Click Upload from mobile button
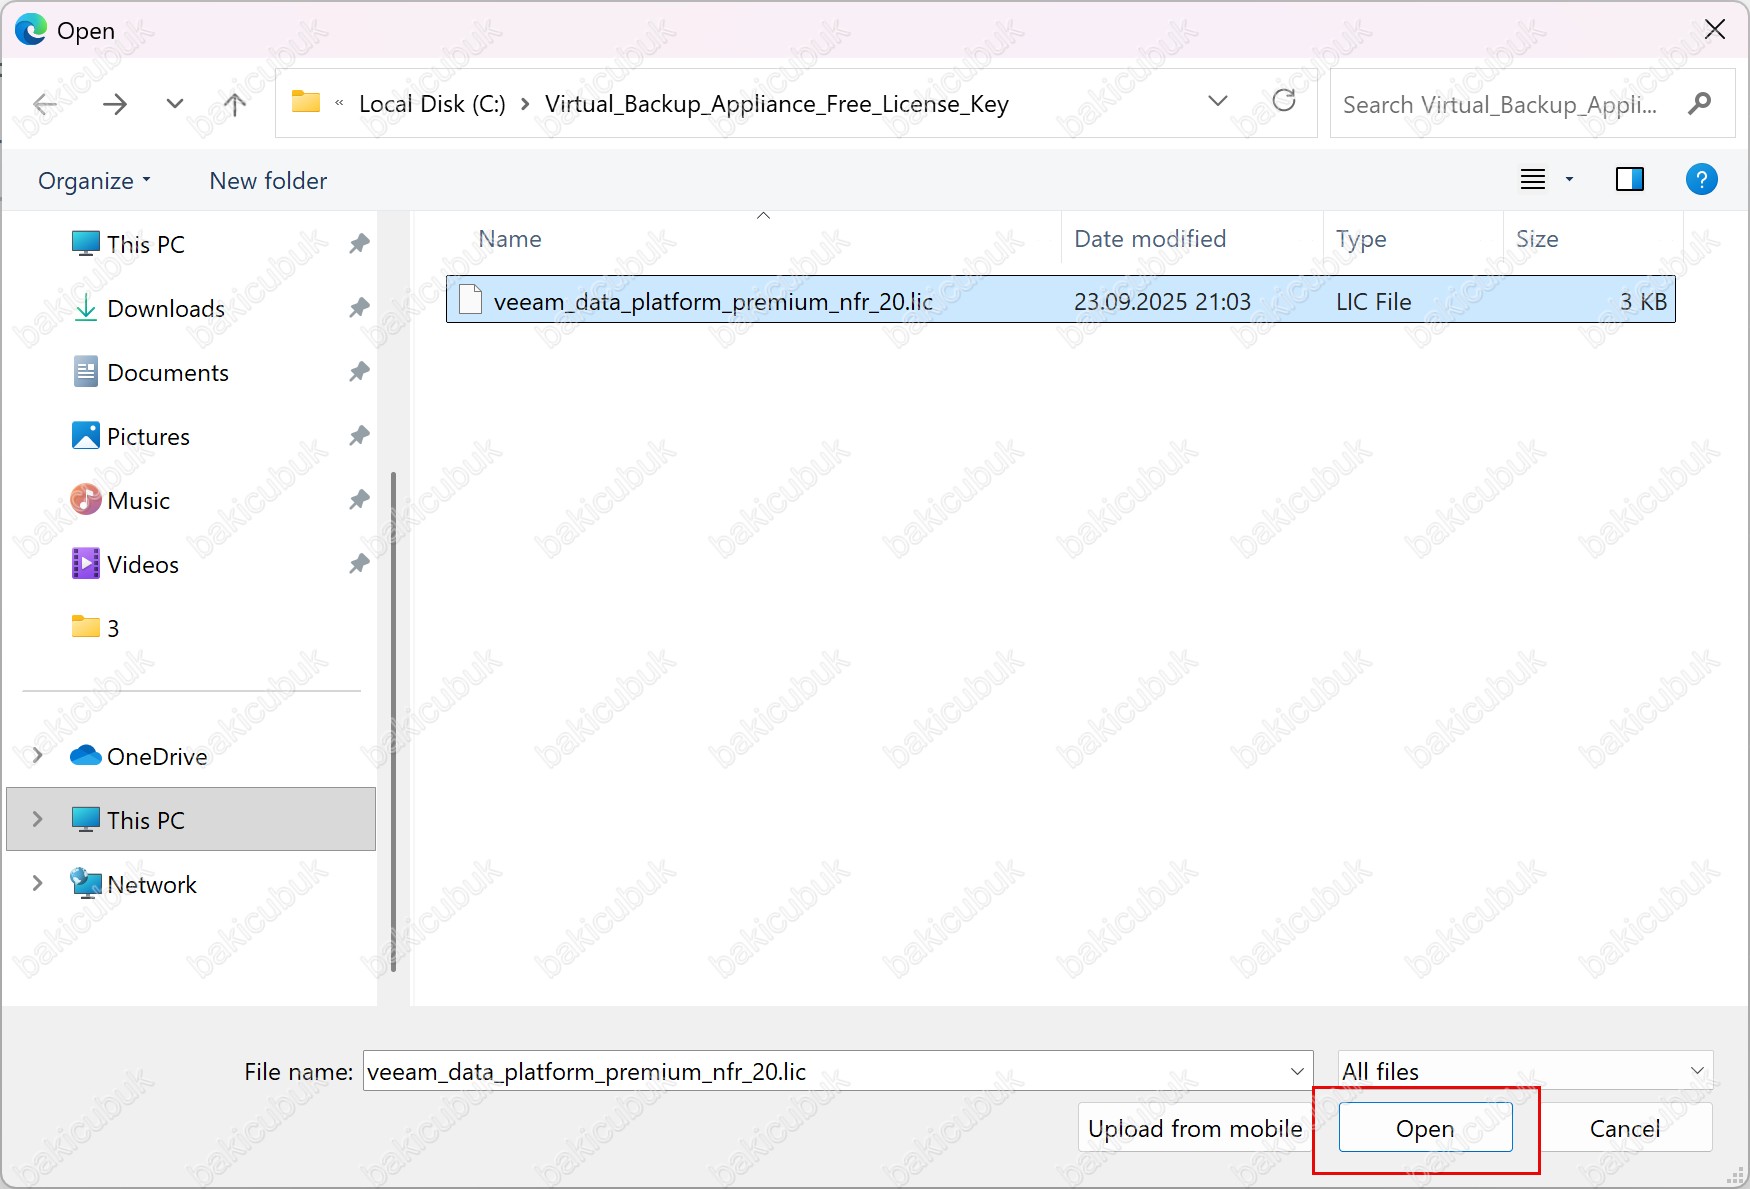The width and height of the screenshot is (1750, 1189). pyautogui.click(x=1195, y=1128)
